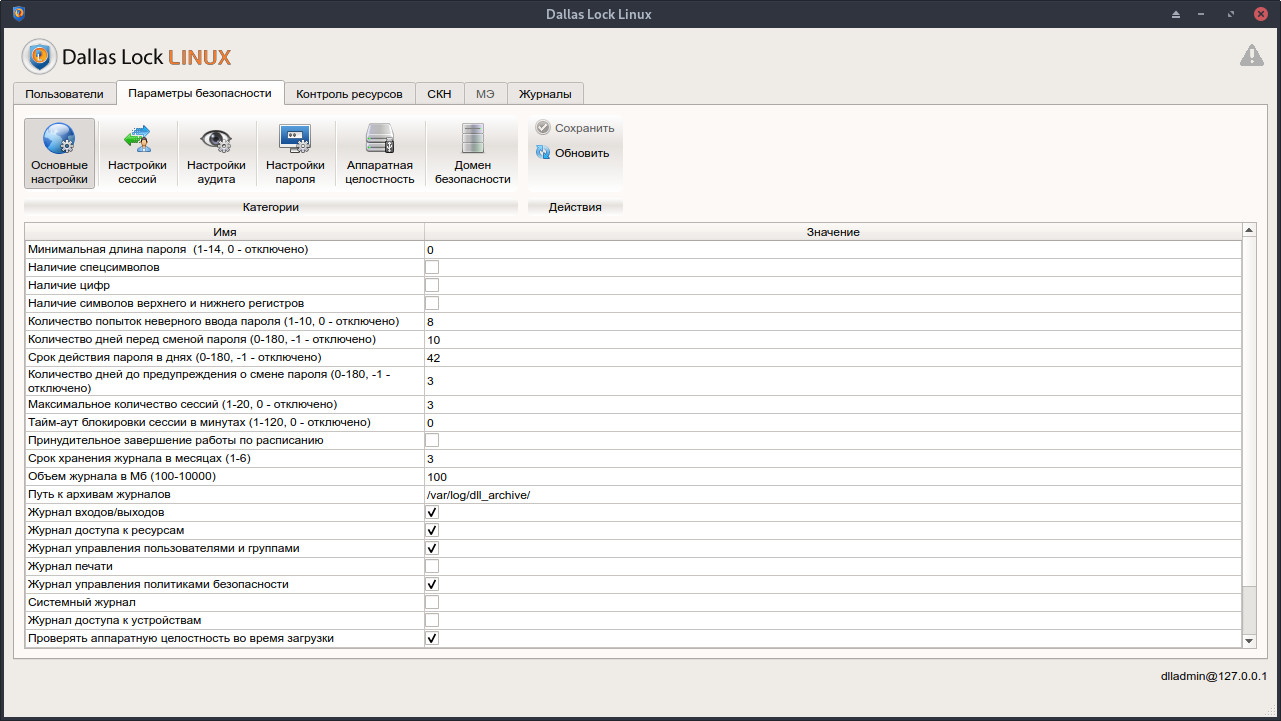Open the Настройки пароля category

pyautogui.click(x=296, y=152)
